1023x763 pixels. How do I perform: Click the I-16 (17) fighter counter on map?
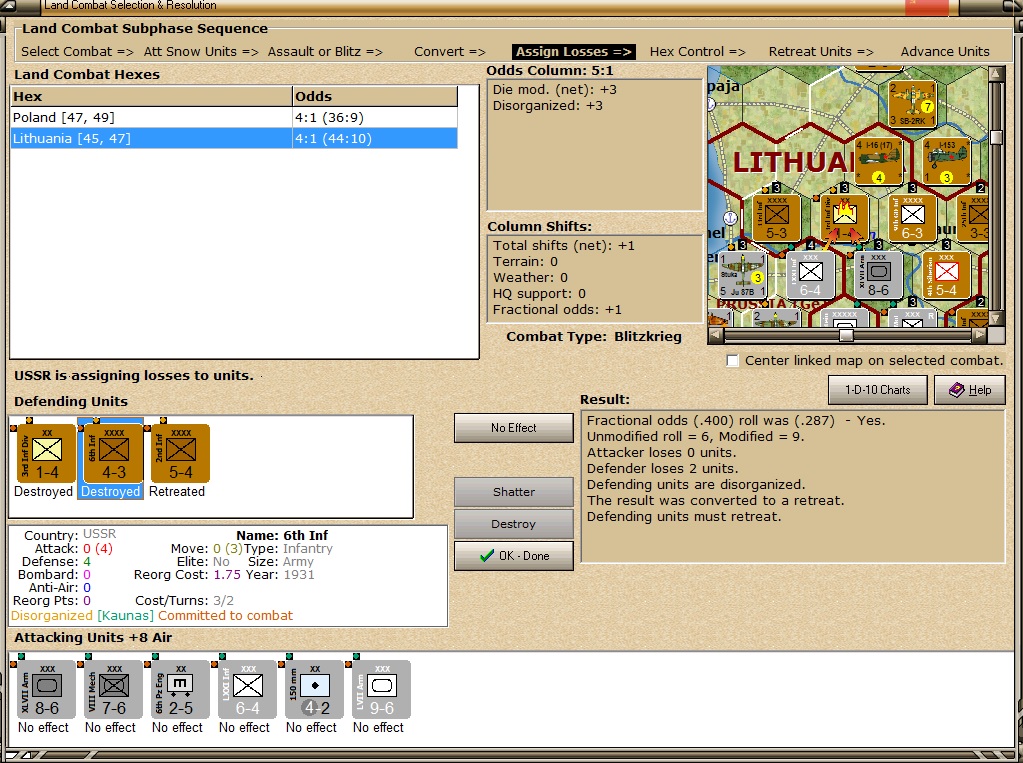pyautogui.click(x=878, y=161)
